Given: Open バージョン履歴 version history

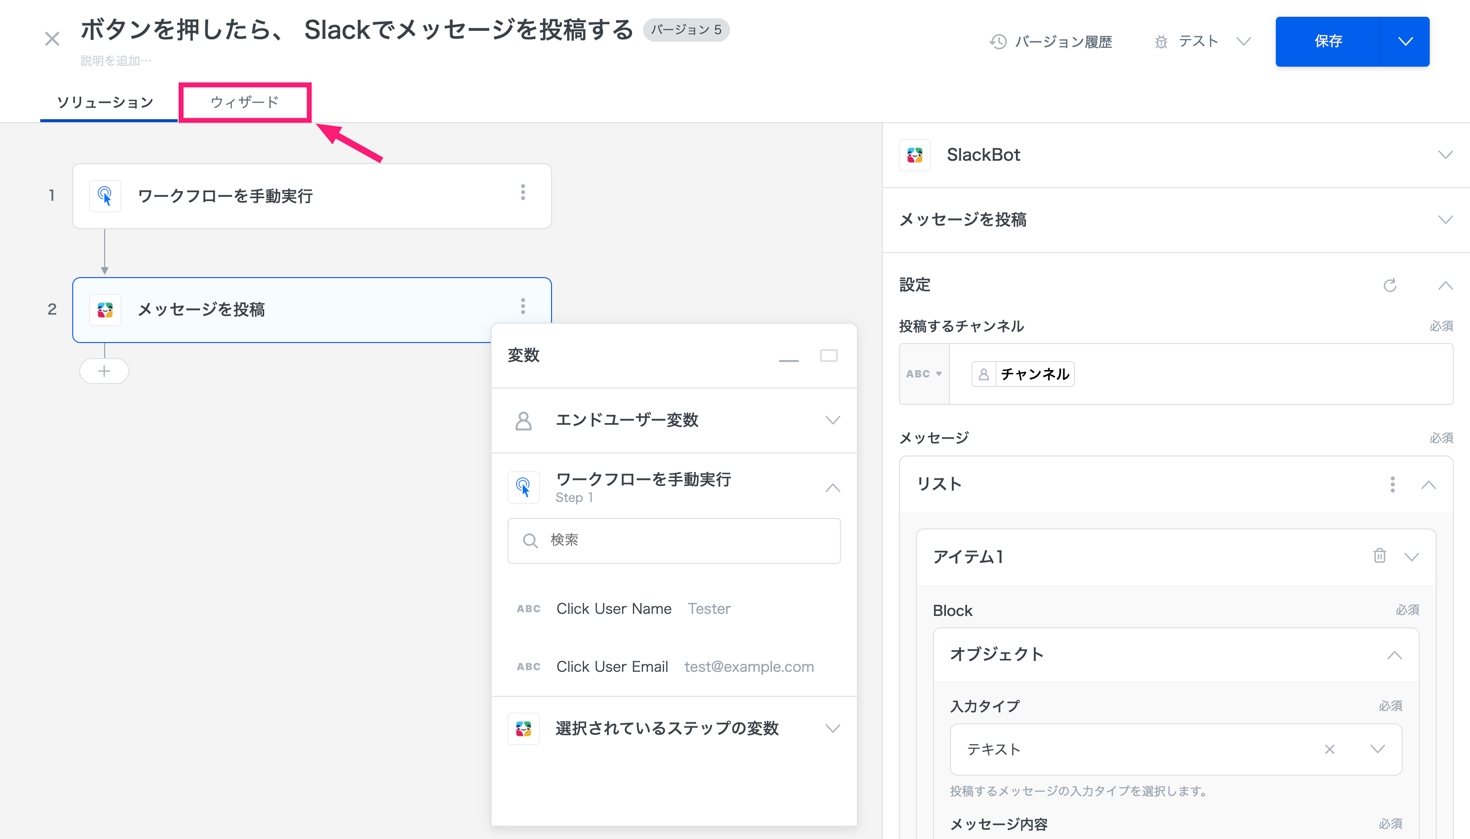Looking at the screenshot, I should pyautogui.click(x=1051, y=41).
